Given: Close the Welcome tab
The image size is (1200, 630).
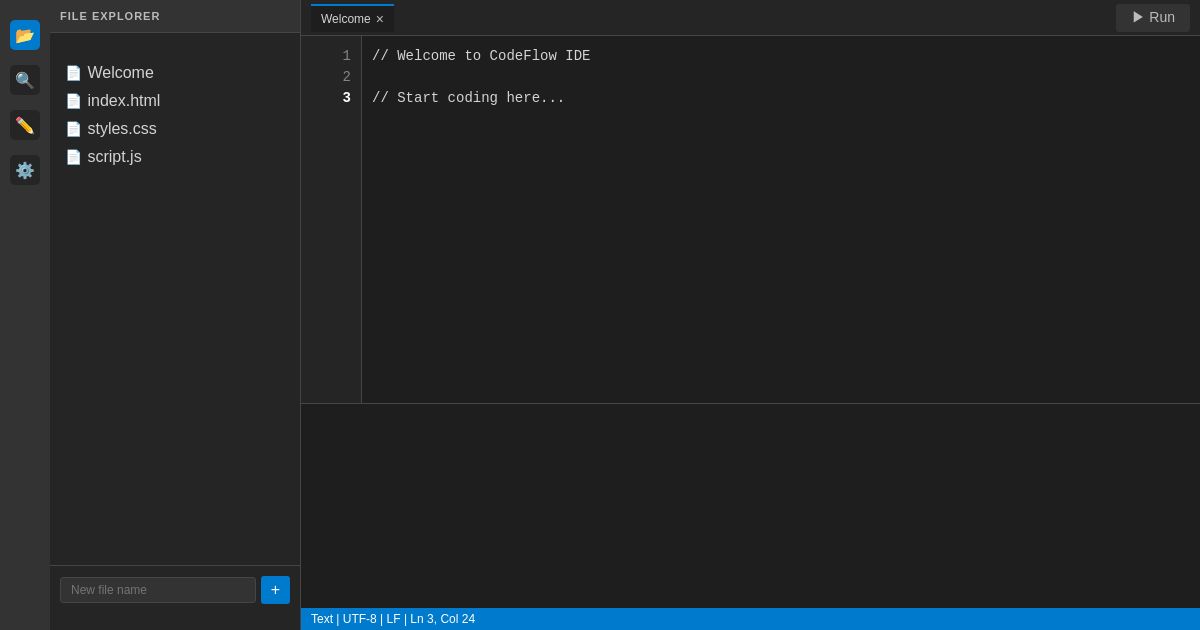Looking at the screenshot, I should tap(380, 19).
